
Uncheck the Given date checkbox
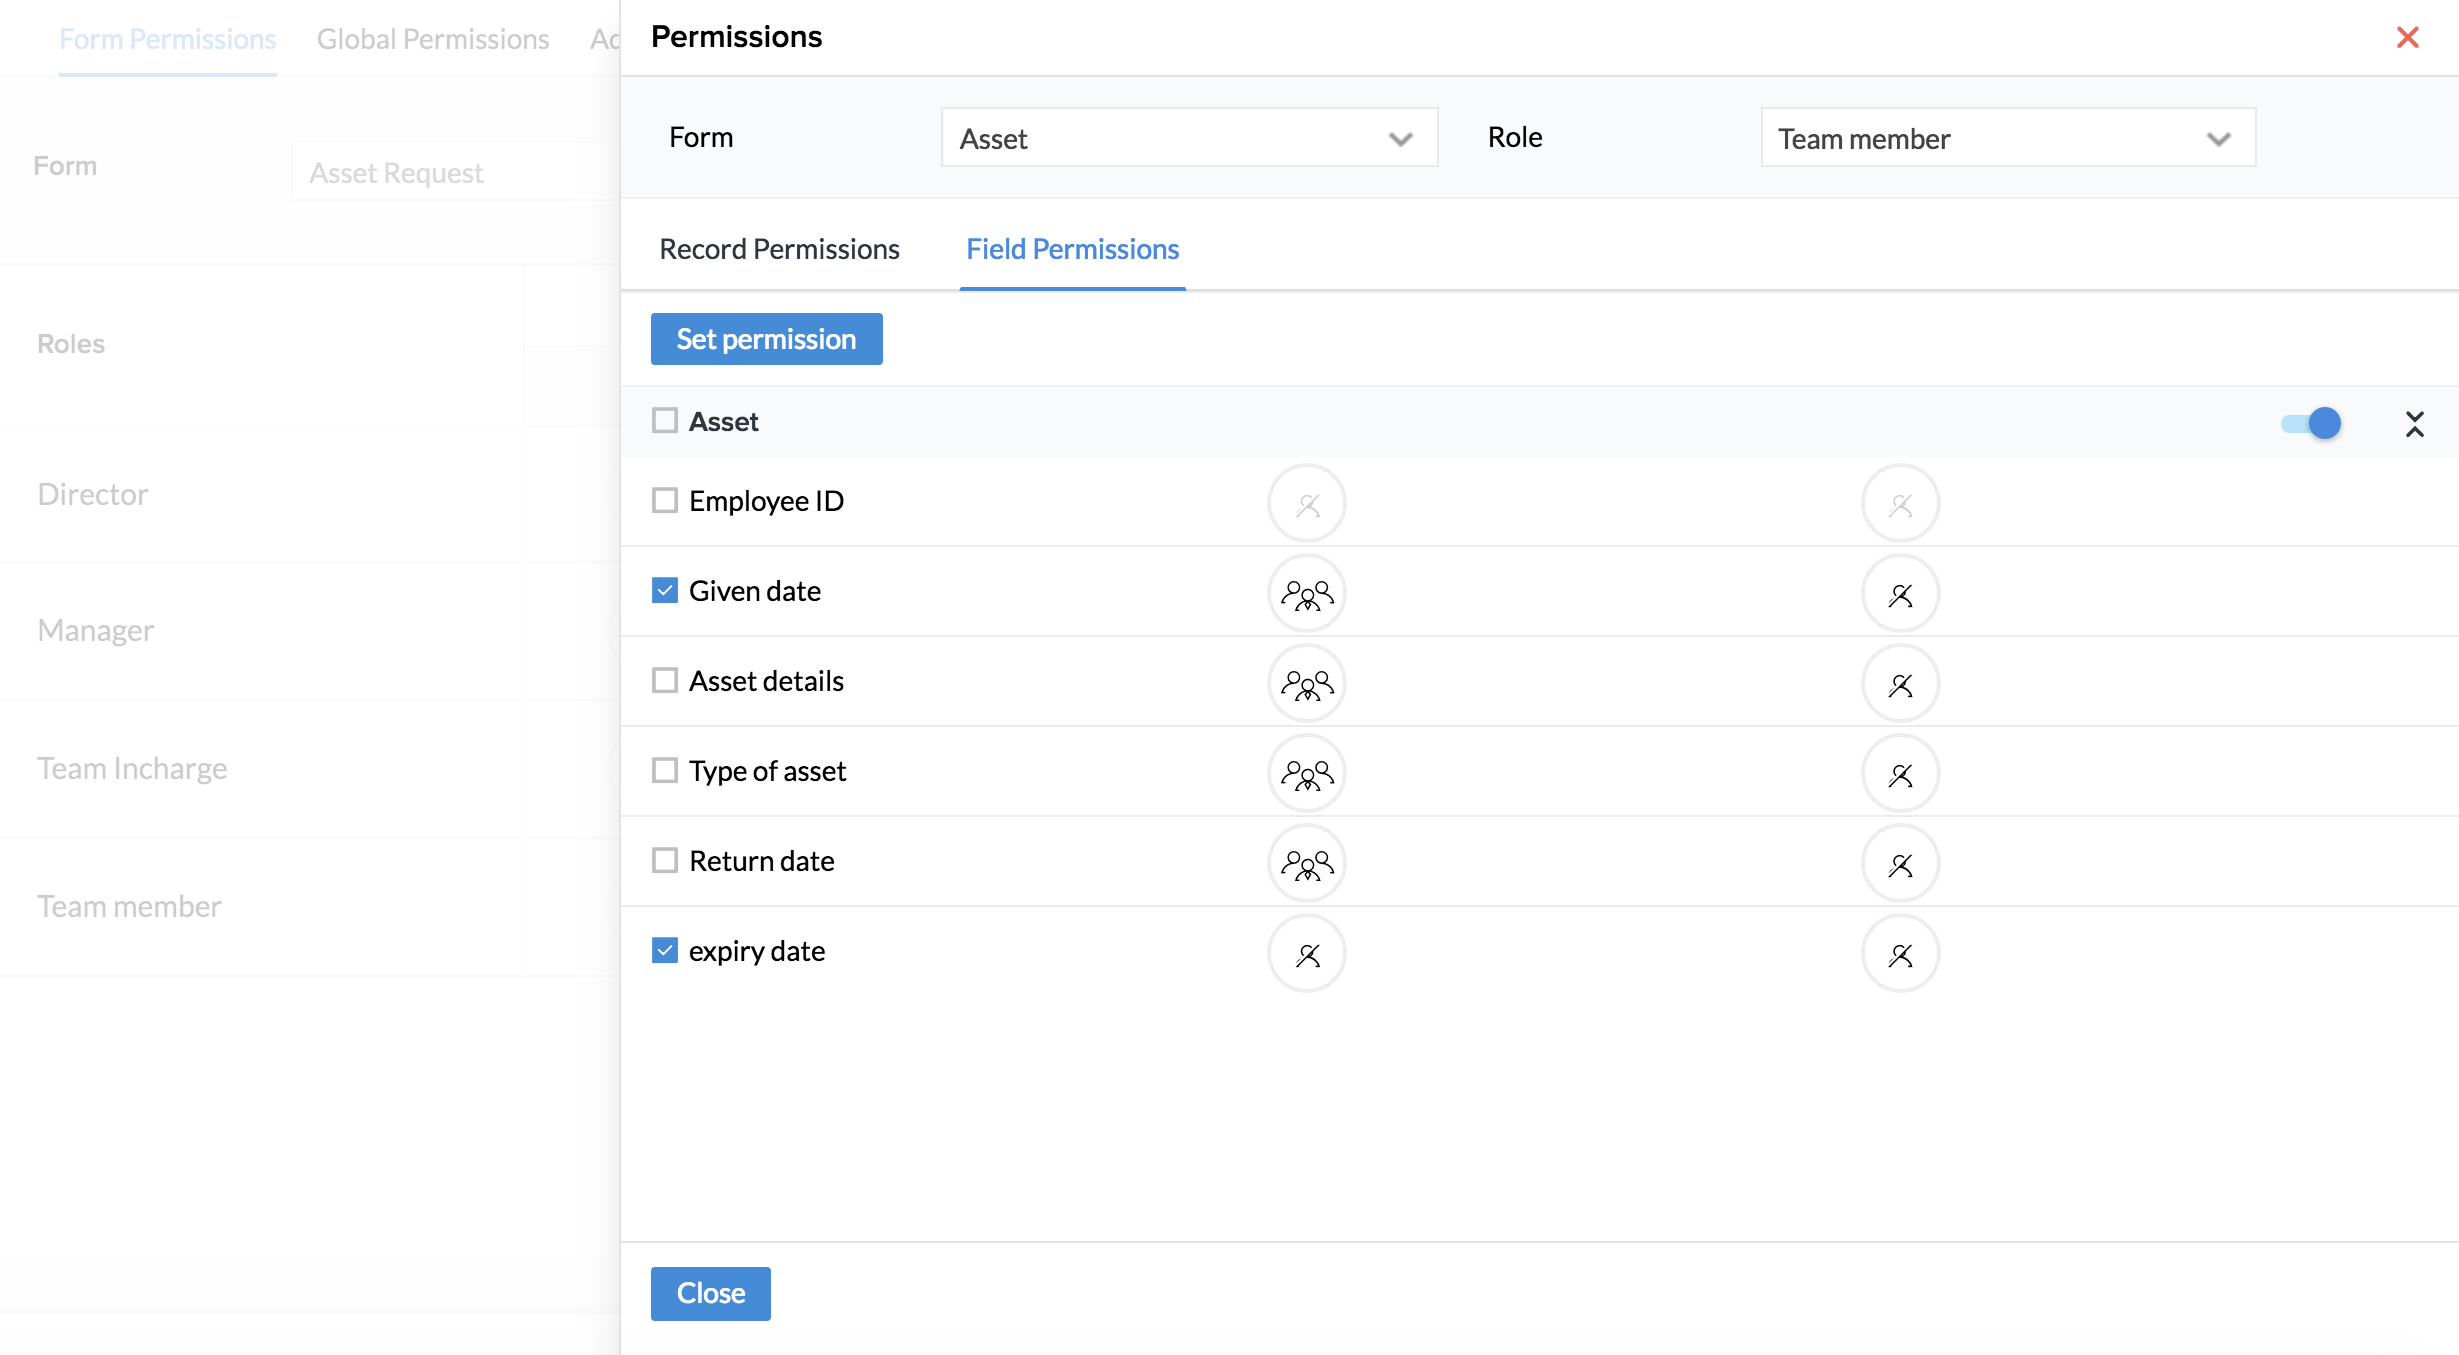665,591
